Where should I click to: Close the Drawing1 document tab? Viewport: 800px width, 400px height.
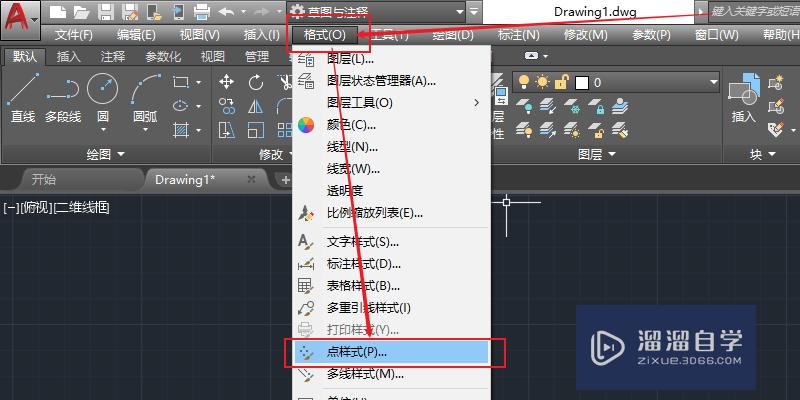pos(251,179)
